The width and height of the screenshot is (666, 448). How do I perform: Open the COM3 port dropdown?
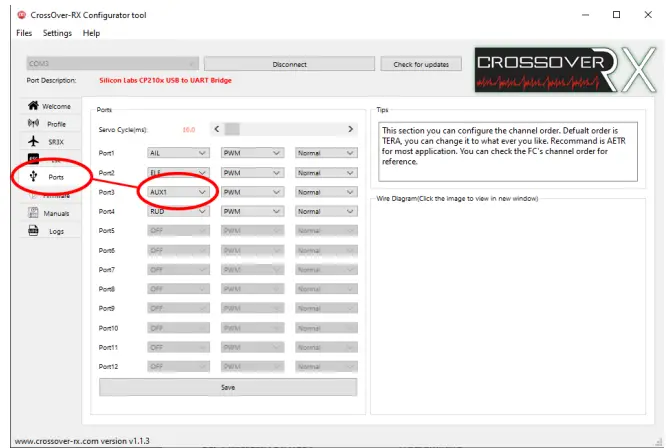pyautogui.click(x=113, y=63)
